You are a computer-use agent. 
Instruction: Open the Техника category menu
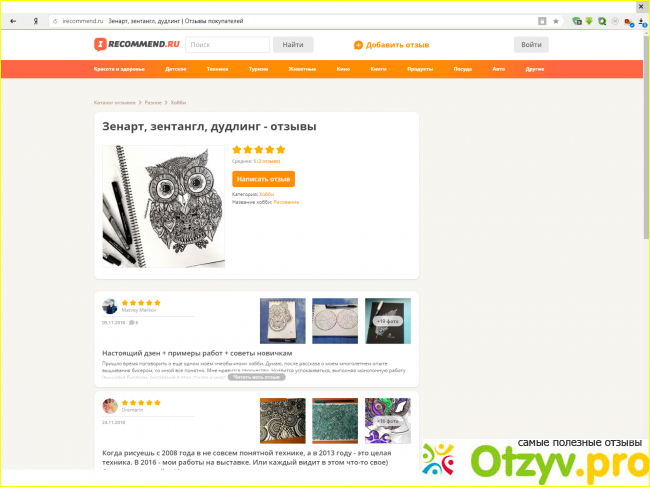pos(217,69)
